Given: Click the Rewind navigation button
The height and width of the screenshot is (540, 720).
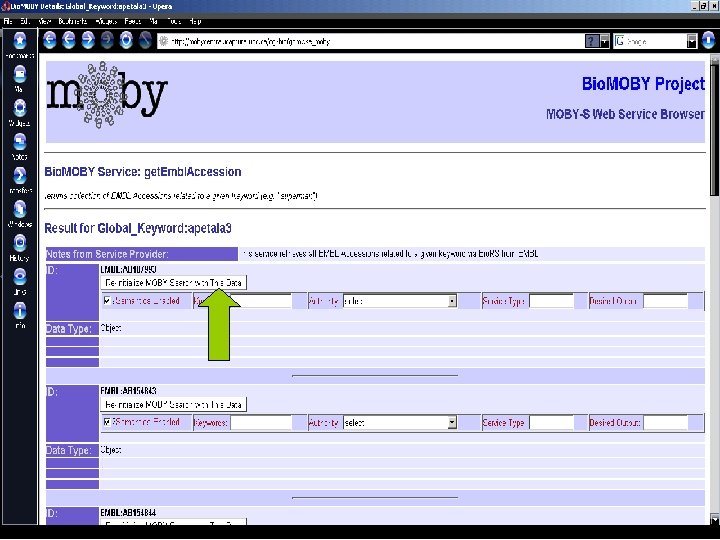Looking at the screenshot, I should pyautogui.click(x=50, y=40).
